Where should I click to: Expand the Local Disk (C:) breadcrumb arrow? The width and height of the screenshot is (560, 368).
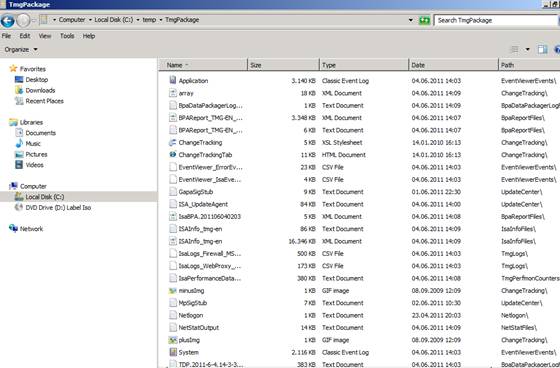(x=138, y=20)
